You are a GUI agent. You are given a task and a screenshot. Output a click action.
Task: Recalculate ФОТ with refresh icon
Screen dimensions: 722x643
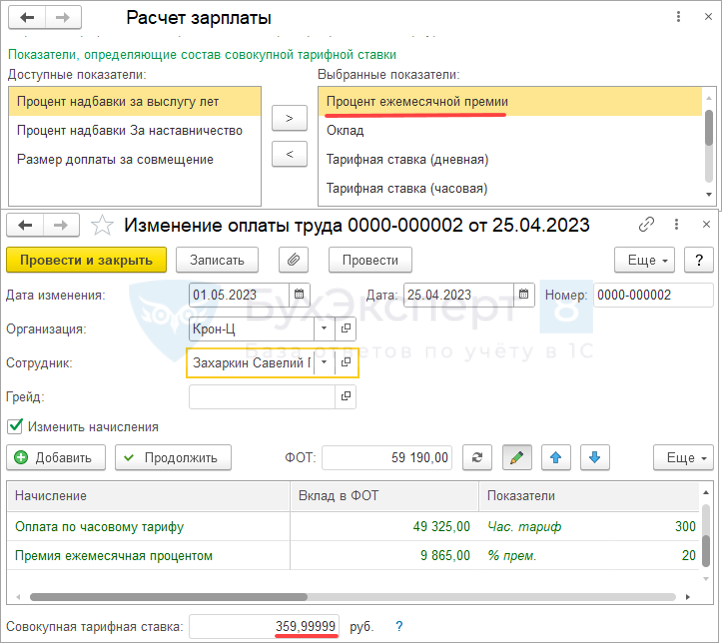pyautogui.click(x=477, y=457)
